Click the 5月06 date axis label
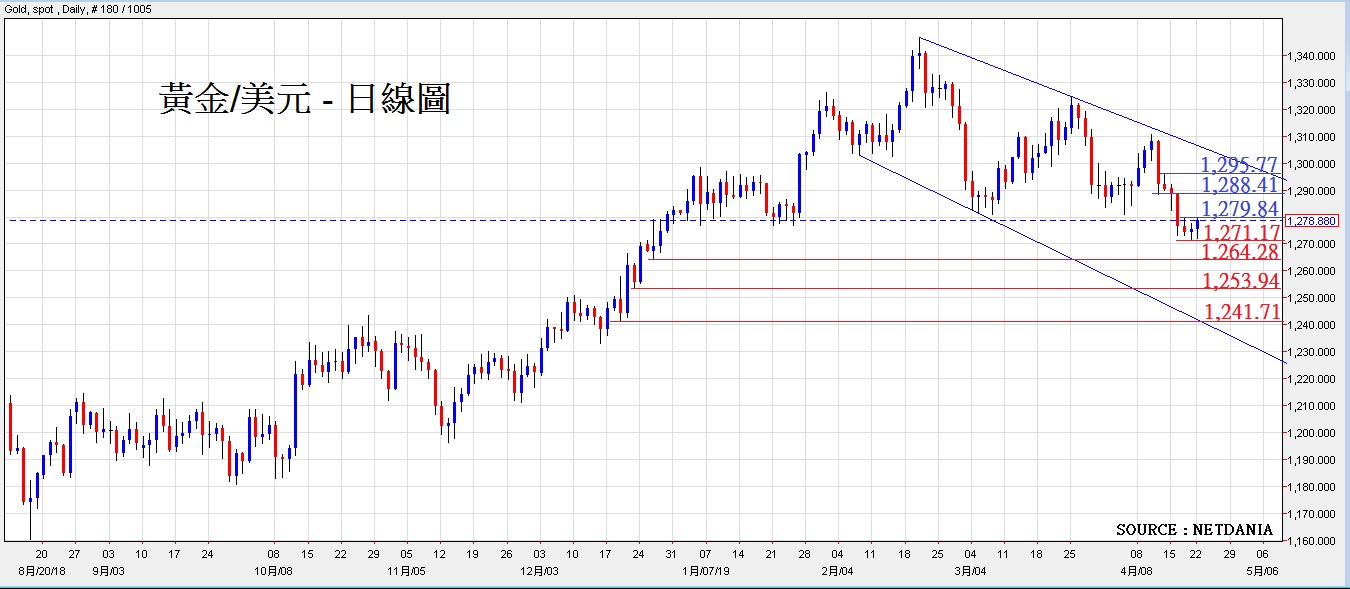 [1262, 570]
